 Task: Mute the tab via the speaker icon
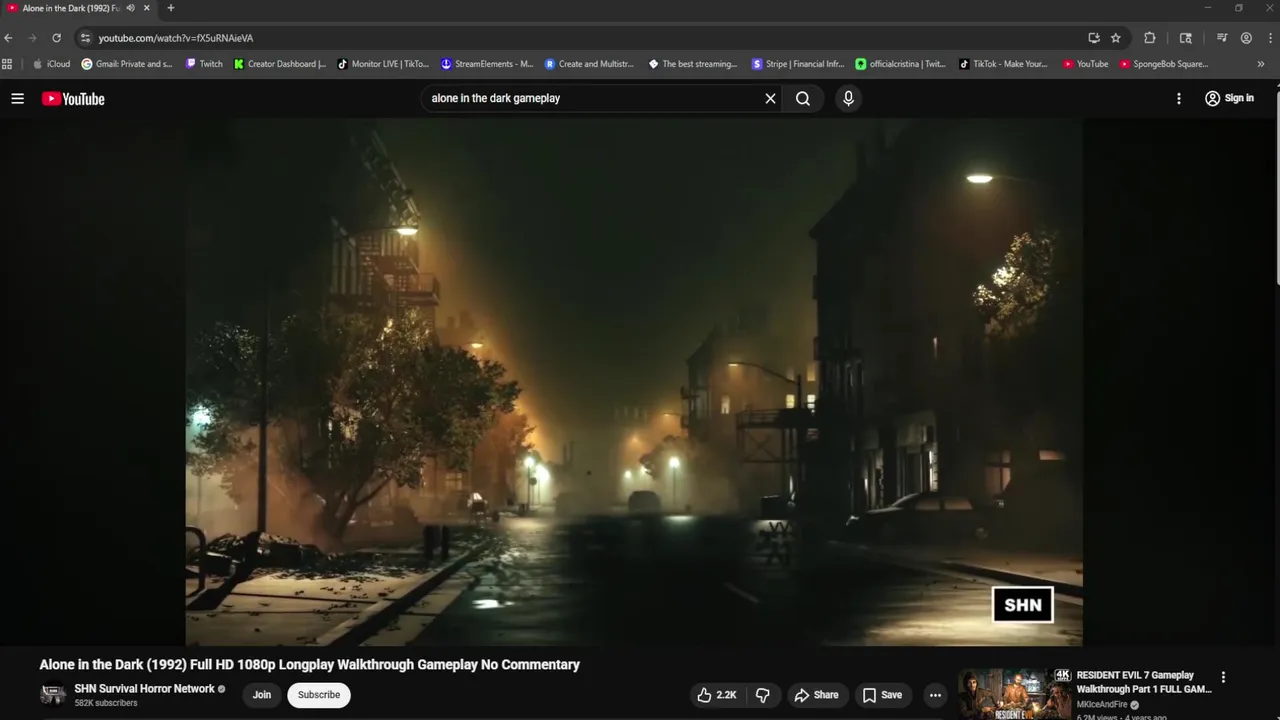pyautogui.click(x=130, y=8)
